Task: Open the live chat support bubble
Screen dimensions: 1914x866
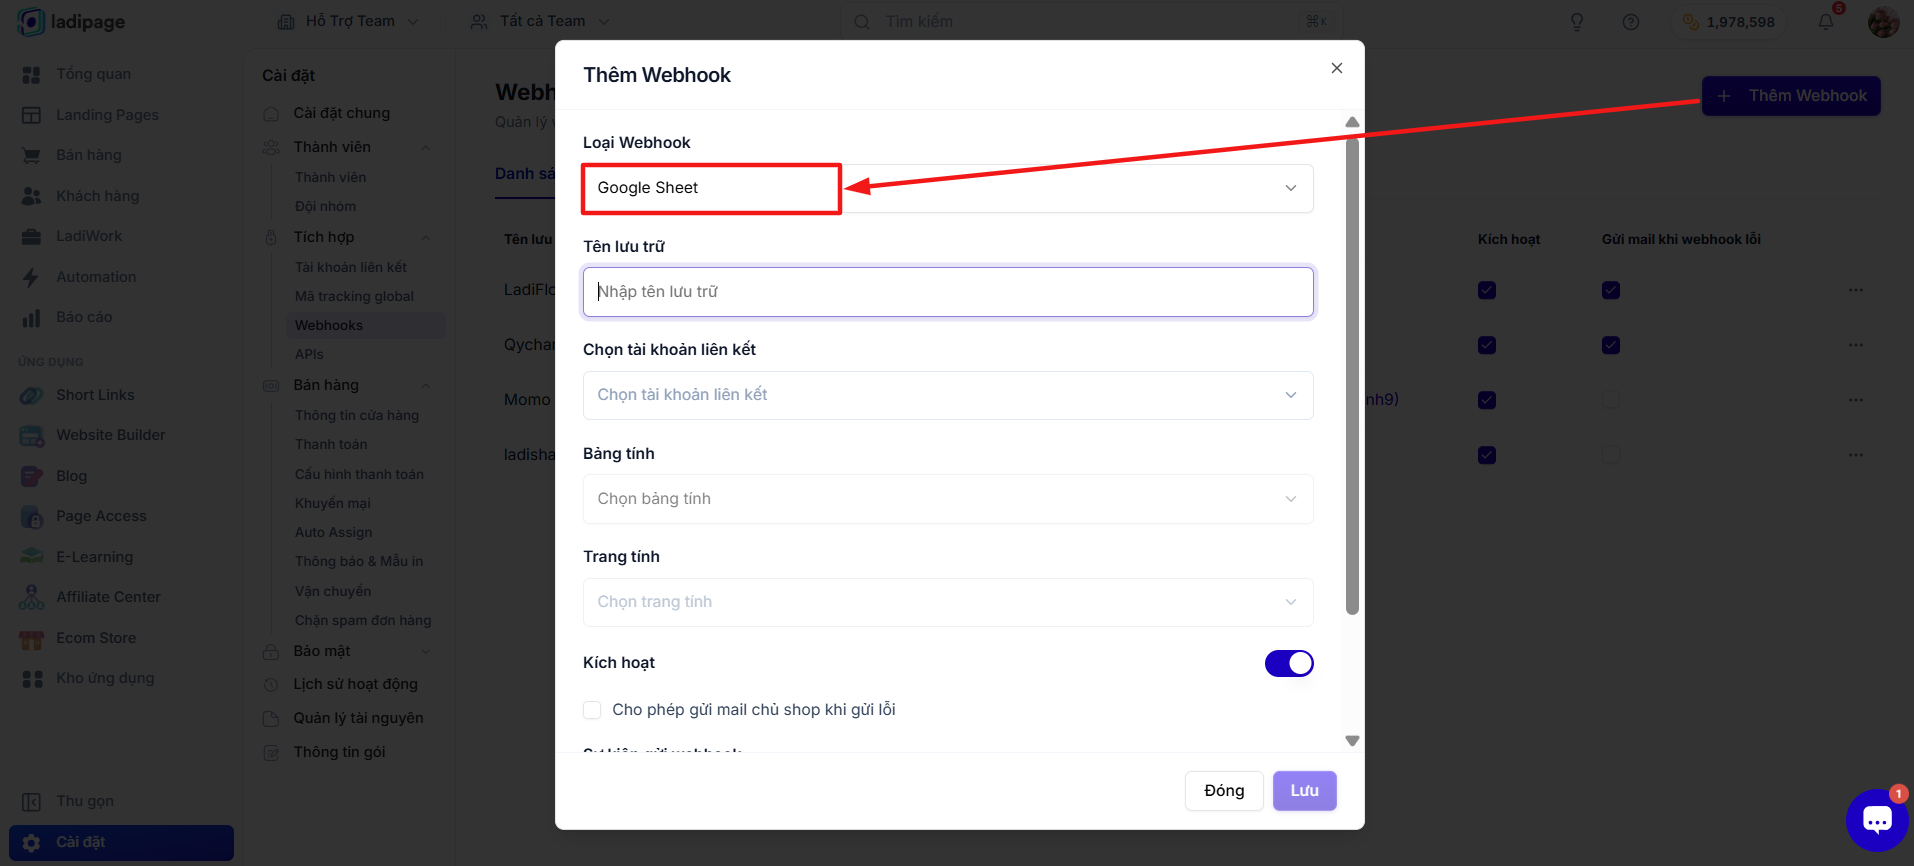Action: point(1877,820)
